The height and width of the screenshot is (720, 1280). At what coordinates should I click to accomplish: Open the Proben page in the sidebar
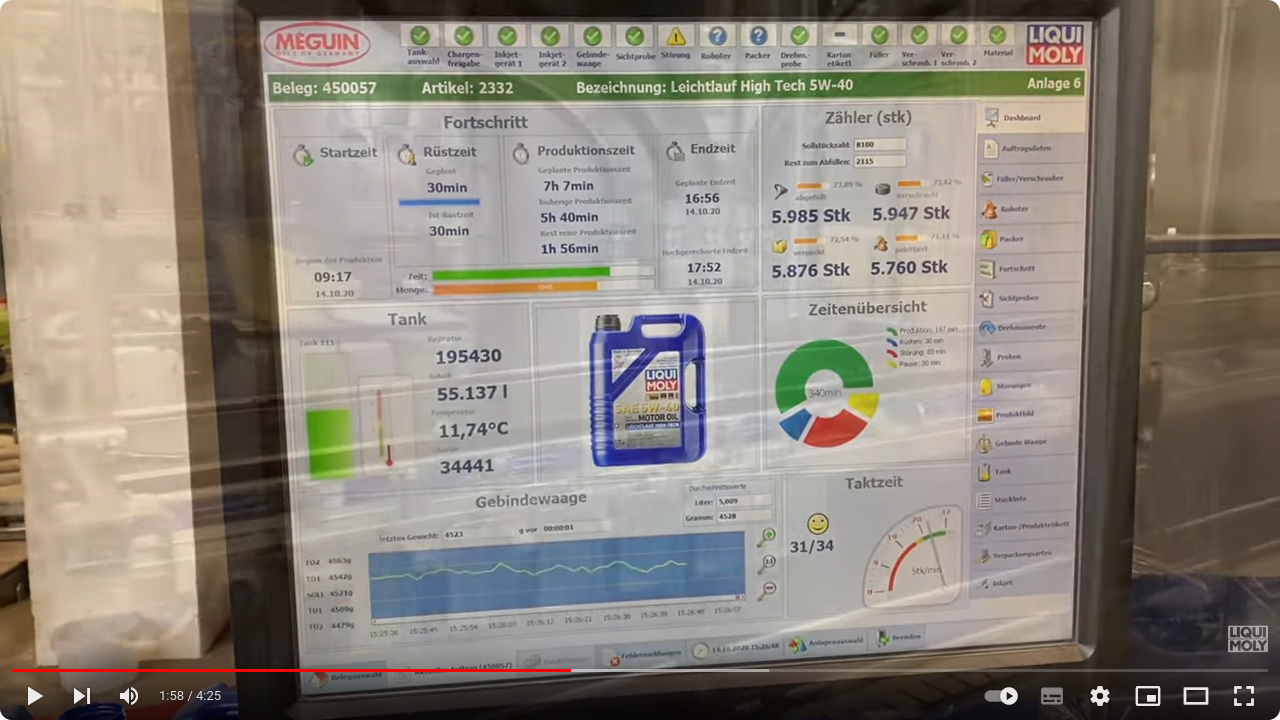1026,356
